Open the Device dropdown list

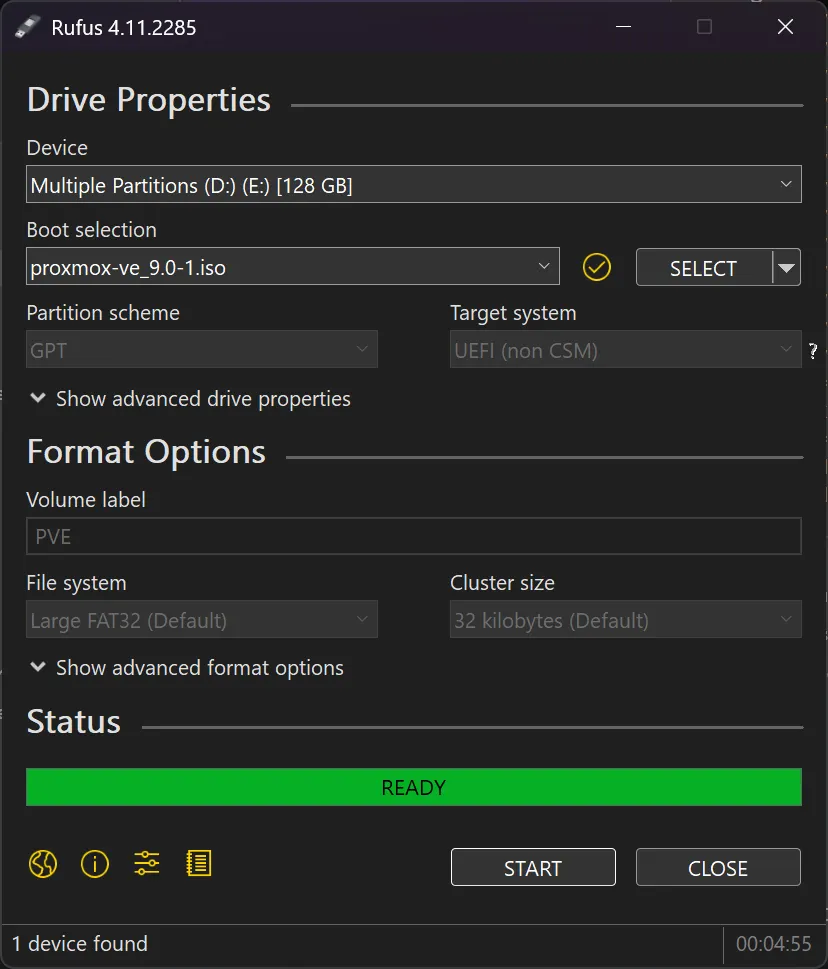(x=413, y=185)
